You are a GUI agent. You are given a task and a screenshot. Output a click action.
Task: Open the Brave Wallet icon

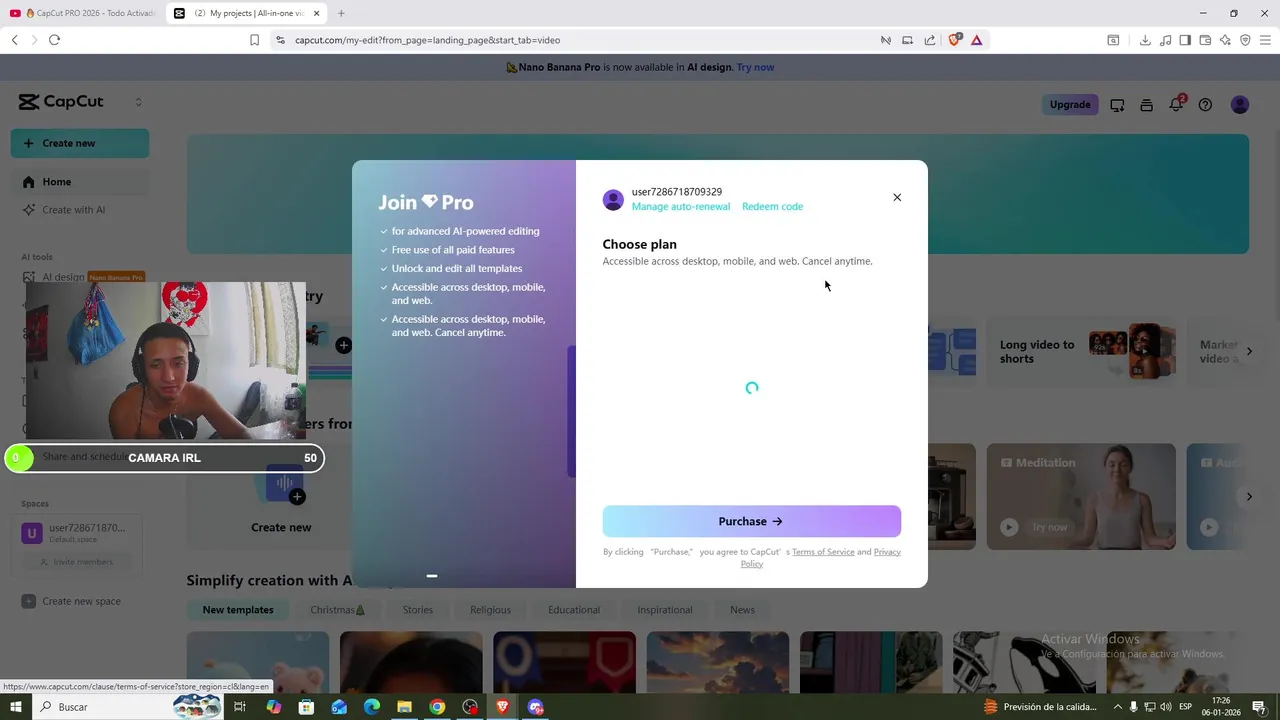click(1205, 40)
